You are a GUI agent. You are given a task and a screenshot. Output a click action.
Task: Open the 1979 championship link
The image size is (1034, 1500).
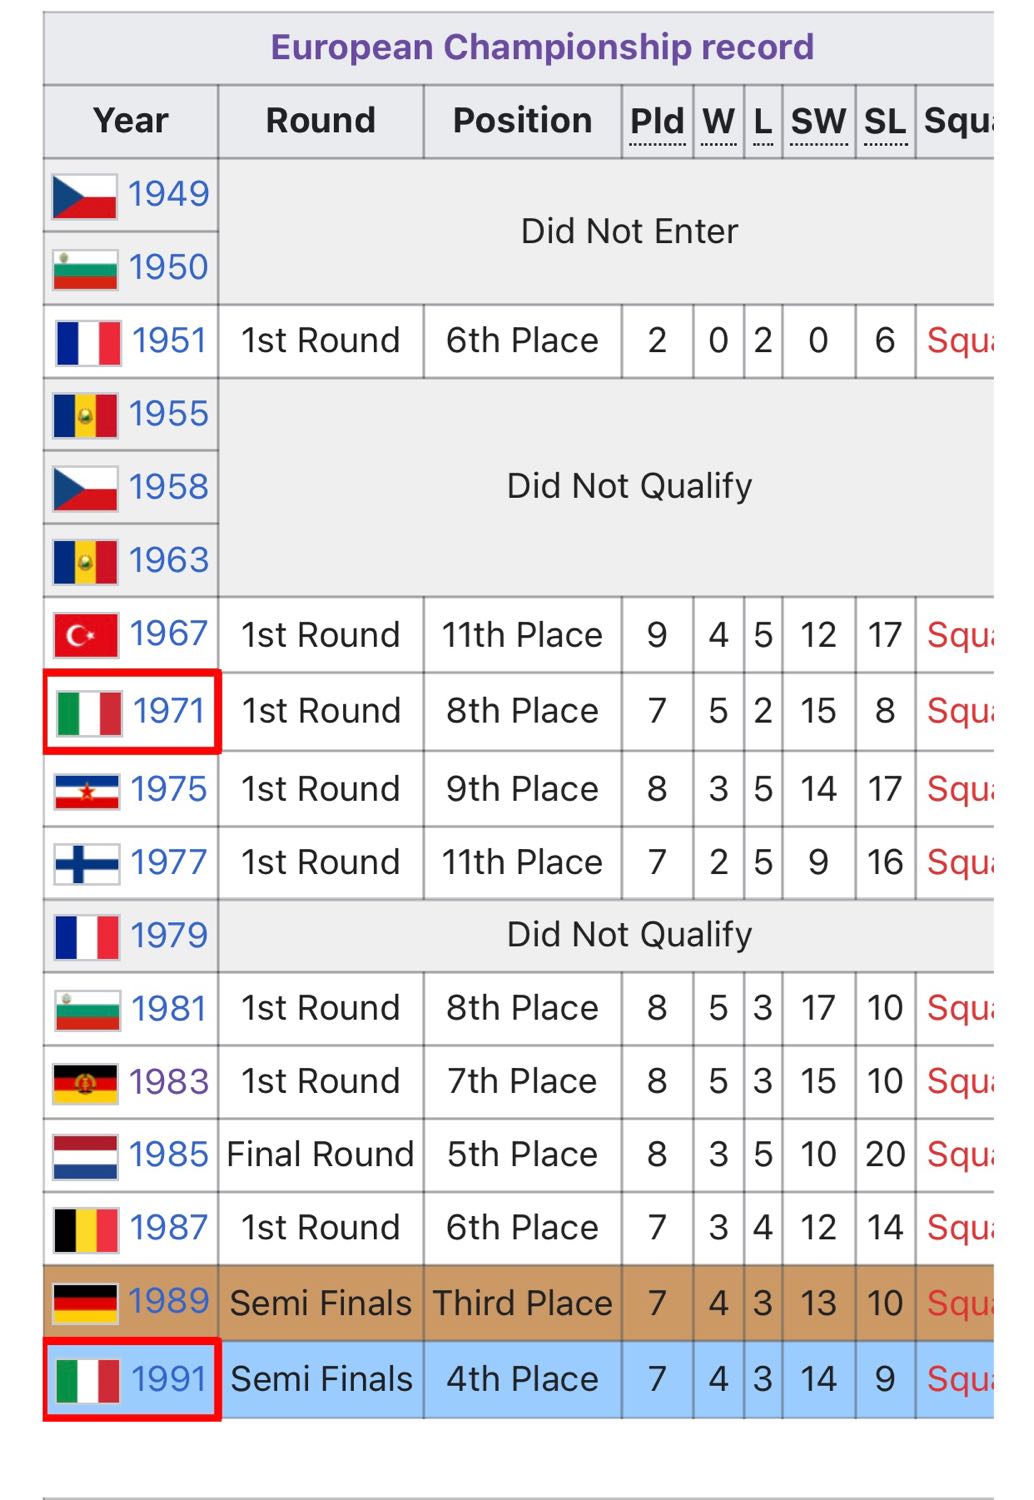click(169, 936)
